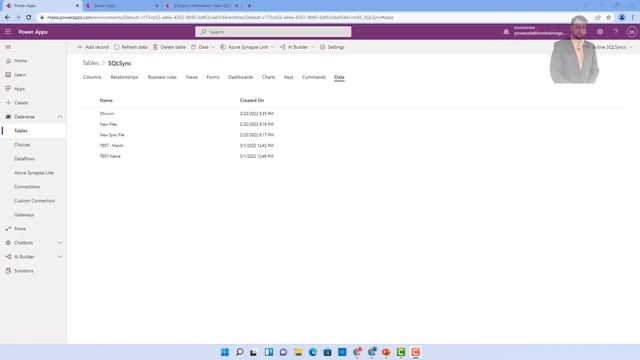
Task: Click the Power Apps search box
Action: click(x=273, y=32)
